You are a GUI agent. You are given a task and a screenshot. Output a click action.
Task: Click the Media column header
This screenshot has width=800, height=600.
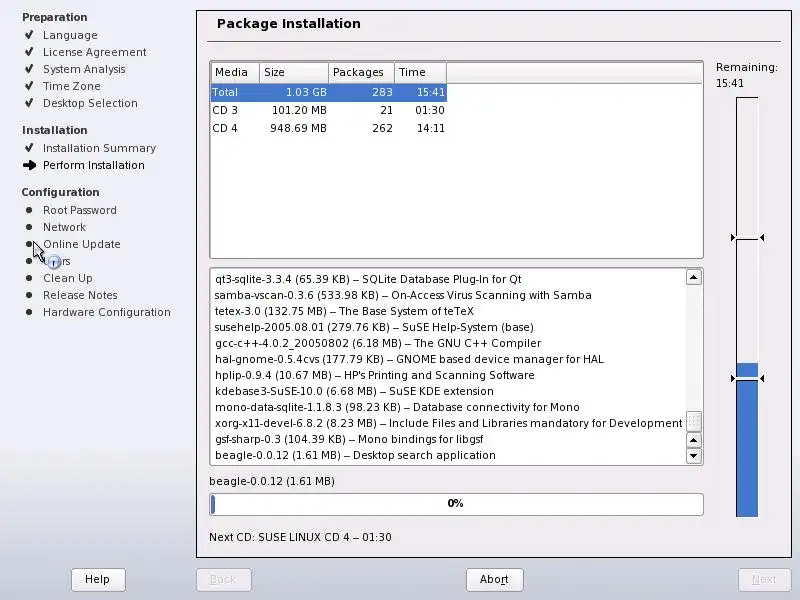(235, 72)
